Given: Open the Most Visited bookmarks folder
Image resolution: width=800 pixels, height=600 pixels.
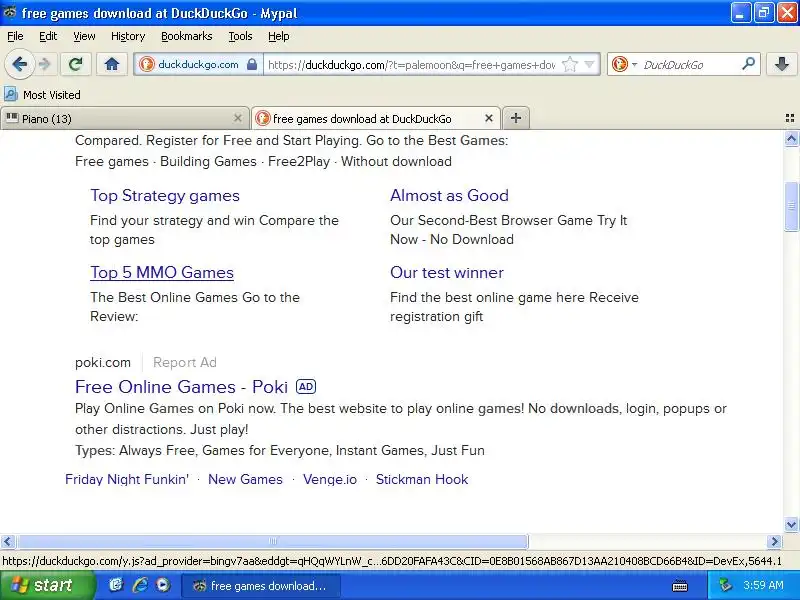Looking at the screenshot, I should 42,94.
